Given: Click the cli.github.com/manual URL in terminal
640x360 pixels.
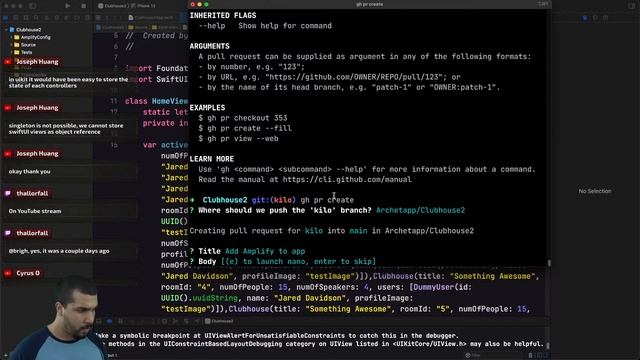Looking at the screenshot, I should tap(347, 180).
